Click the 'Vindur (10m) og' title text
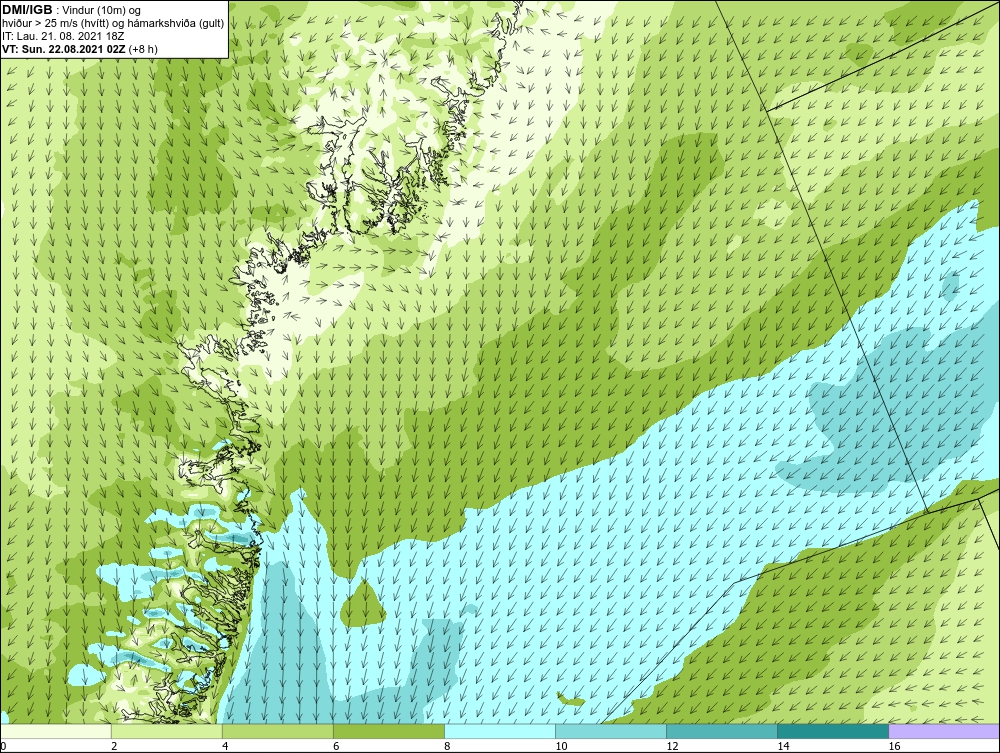 pos(102,11)
